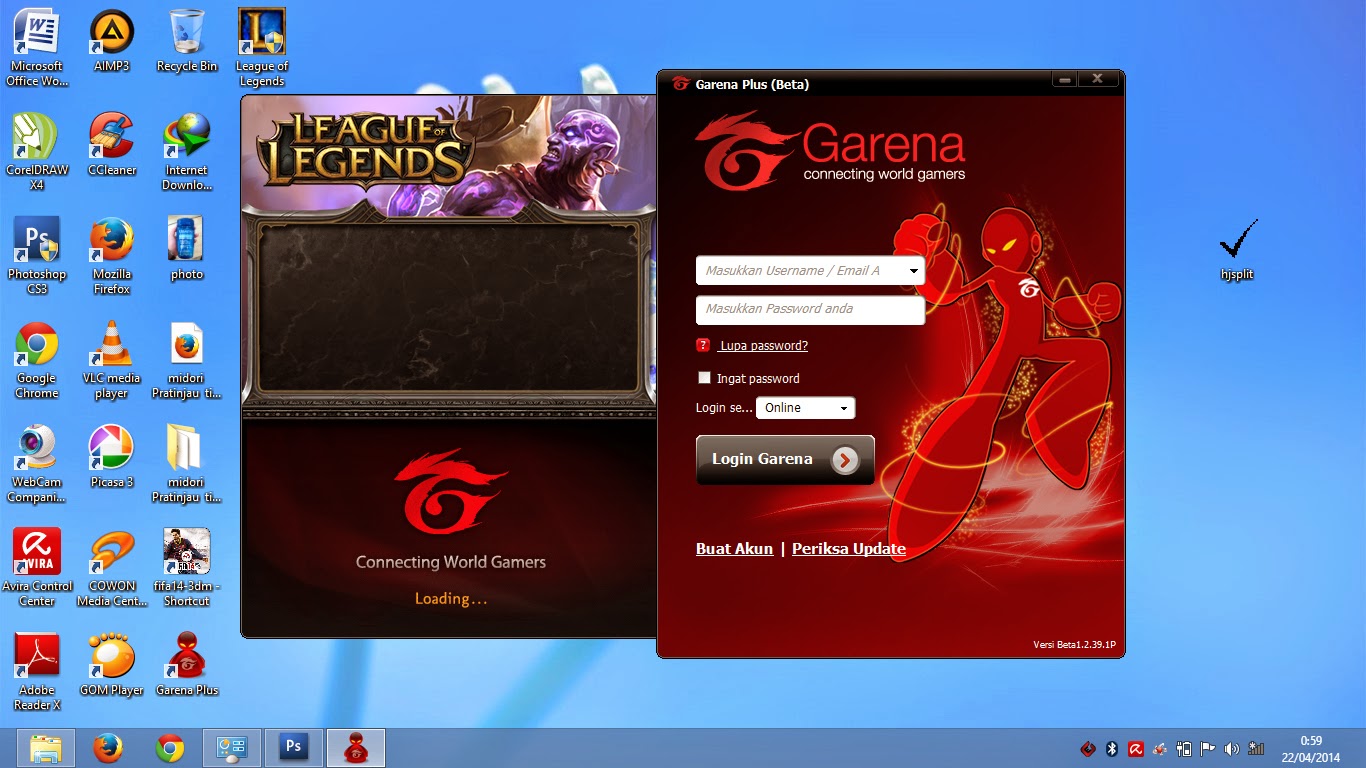
Task: Open the Buat Akun link
Action: pyautogui.click(x=734, y=549)
